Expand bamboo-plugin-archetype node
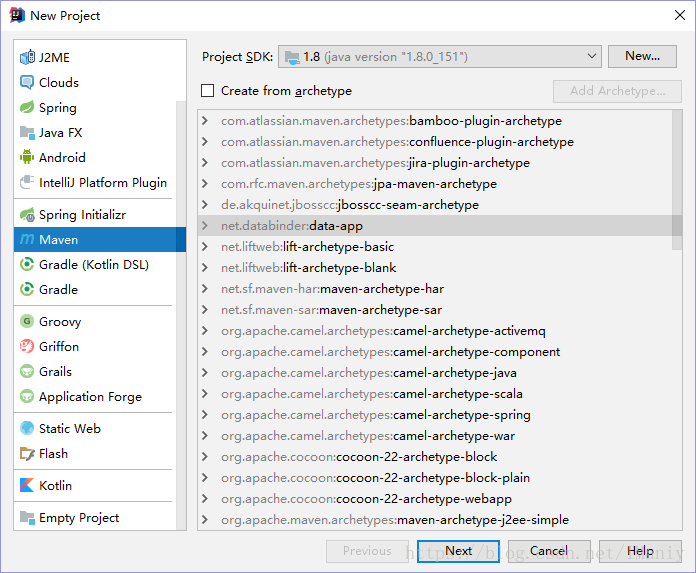The height and width of the screenshot is (573, 696). click(x=205, y=121)
